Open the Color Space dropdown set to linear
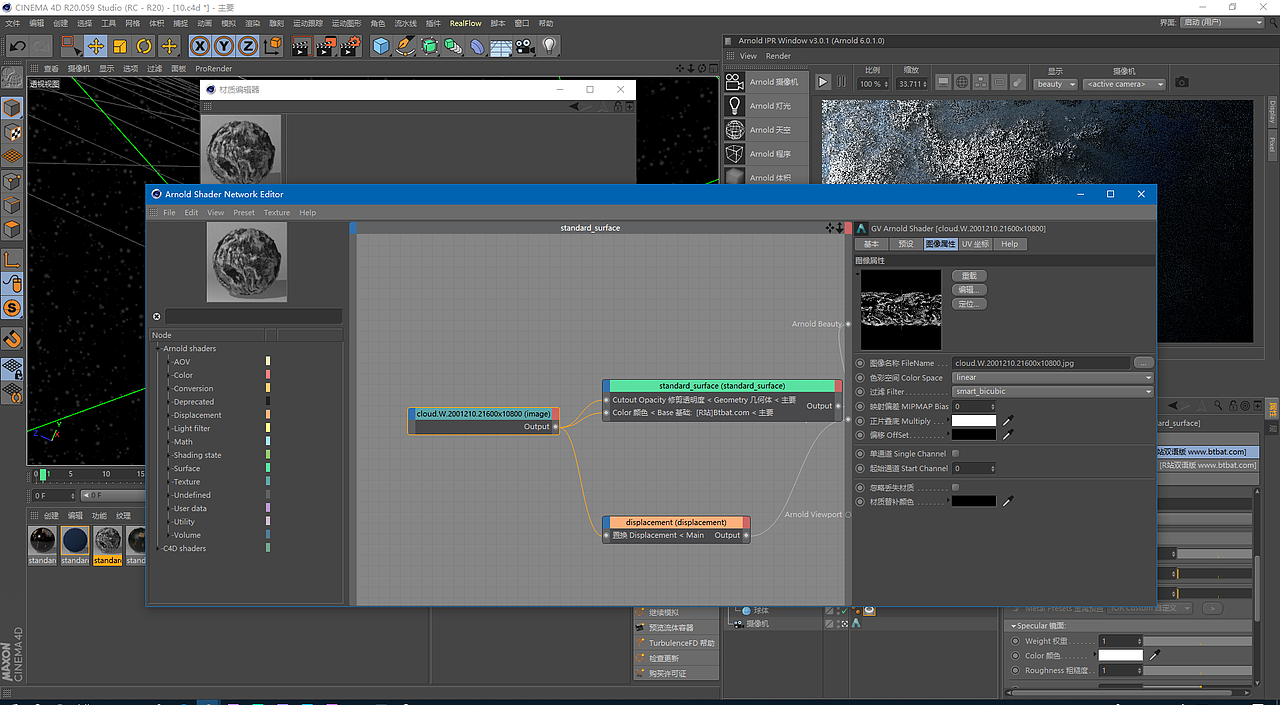 pyautogui.click(x=1052, y=378)
